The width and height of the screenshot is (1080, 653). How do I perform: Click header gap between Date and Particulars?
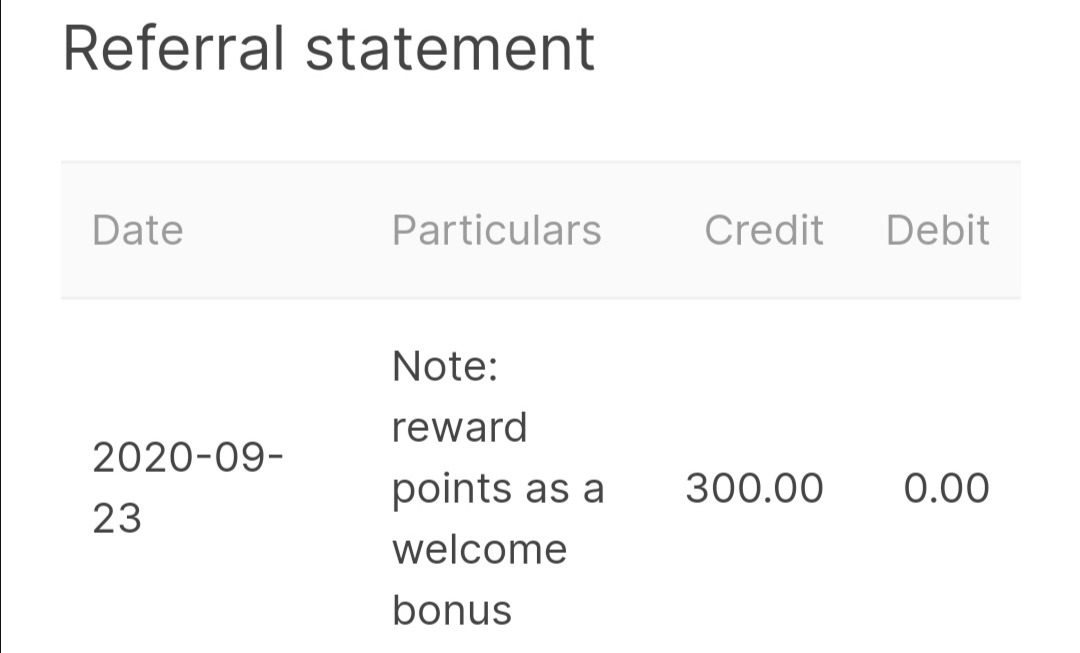288,230
